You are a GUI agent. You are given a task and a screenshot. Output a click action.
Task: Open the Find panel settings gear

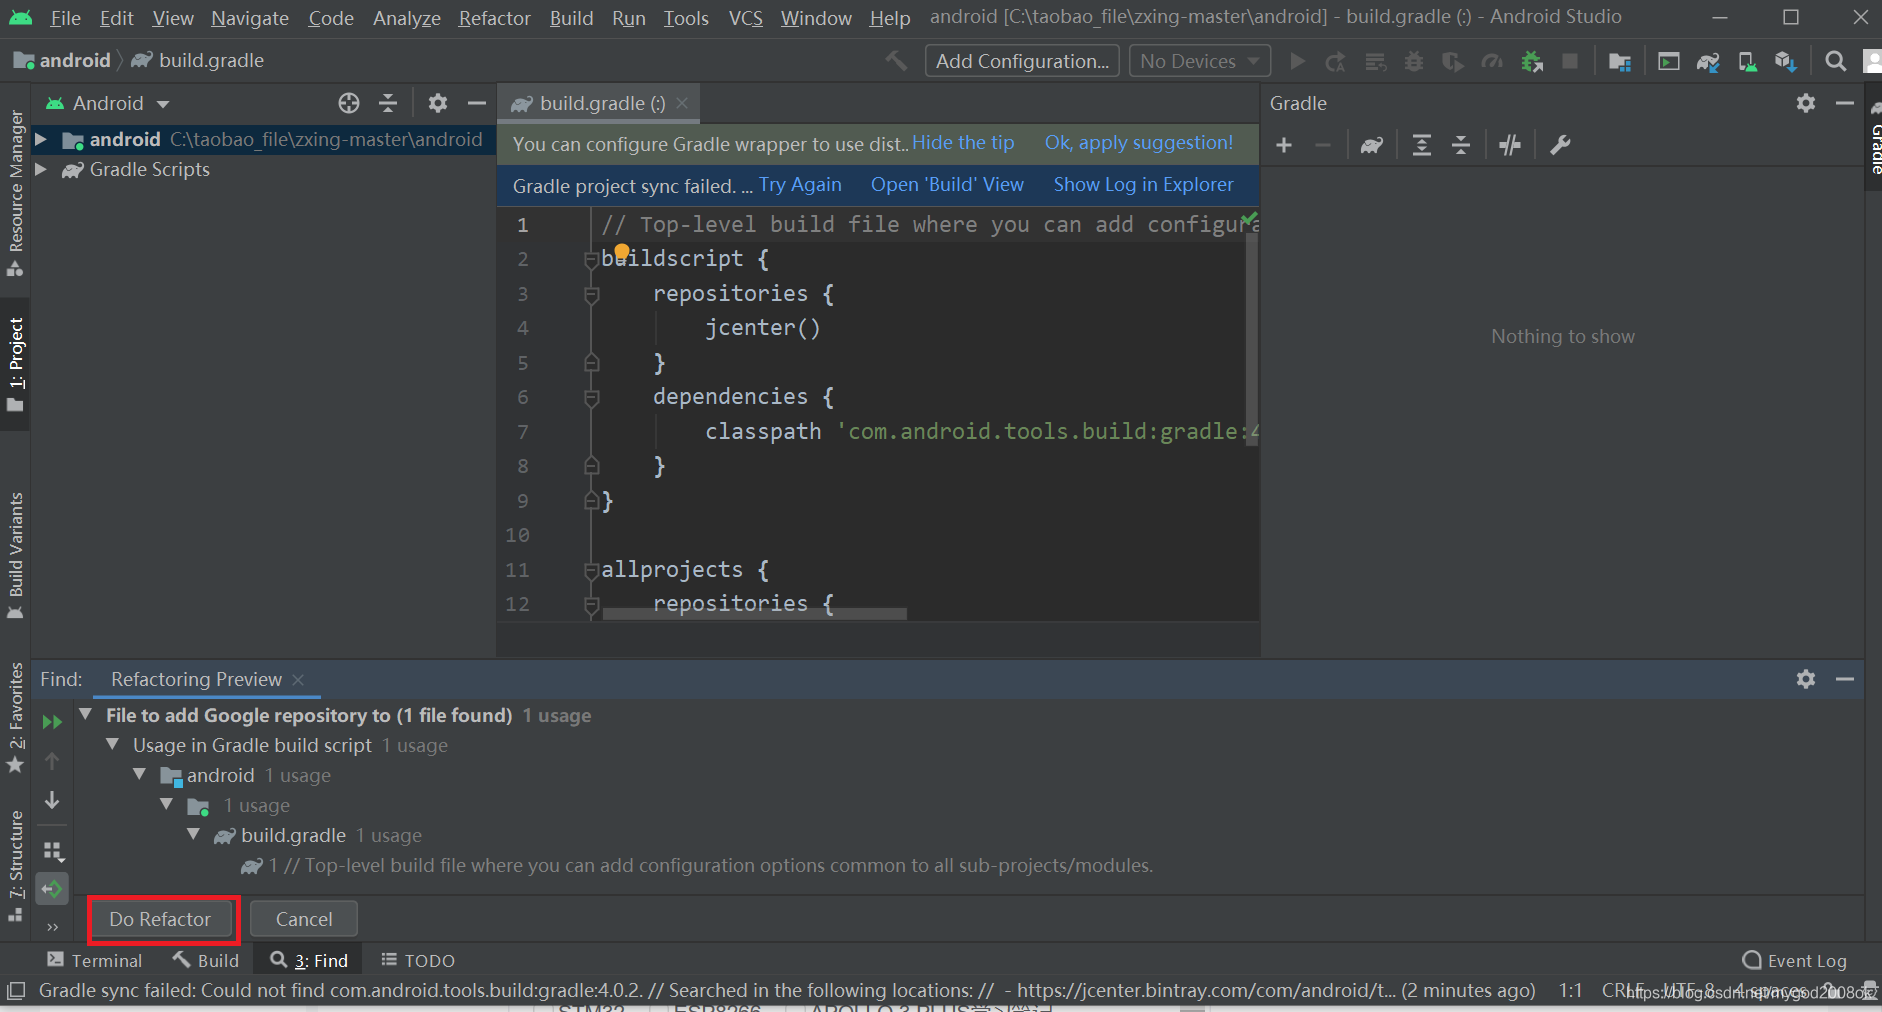tap(1805, 679)
